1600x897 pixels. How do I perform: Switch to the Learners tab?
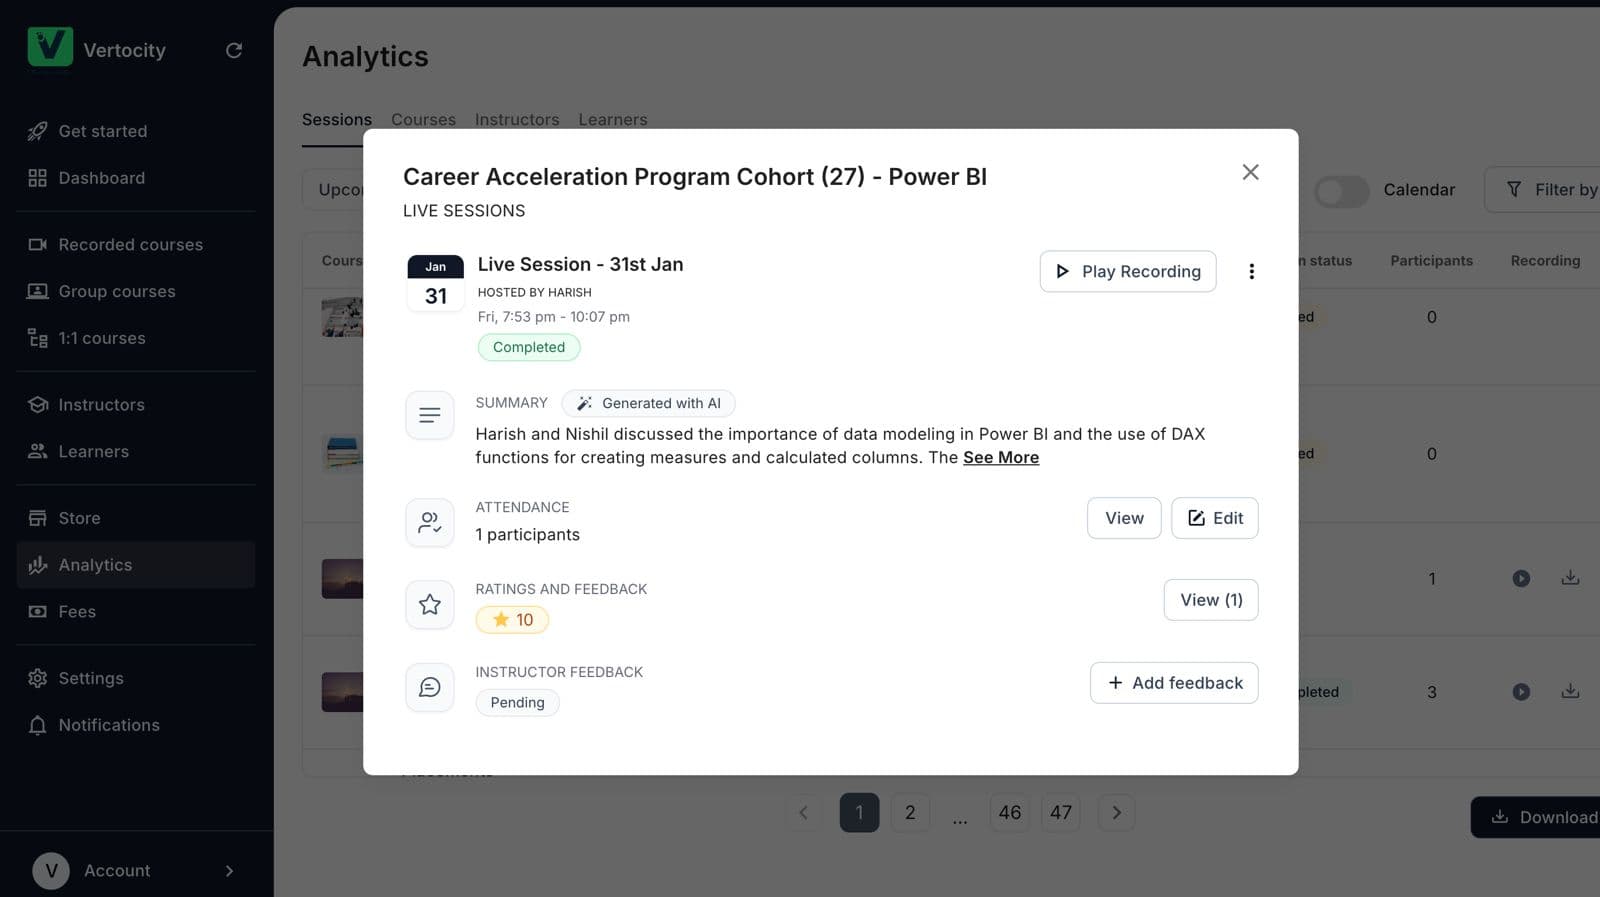(x=613, y=119)
